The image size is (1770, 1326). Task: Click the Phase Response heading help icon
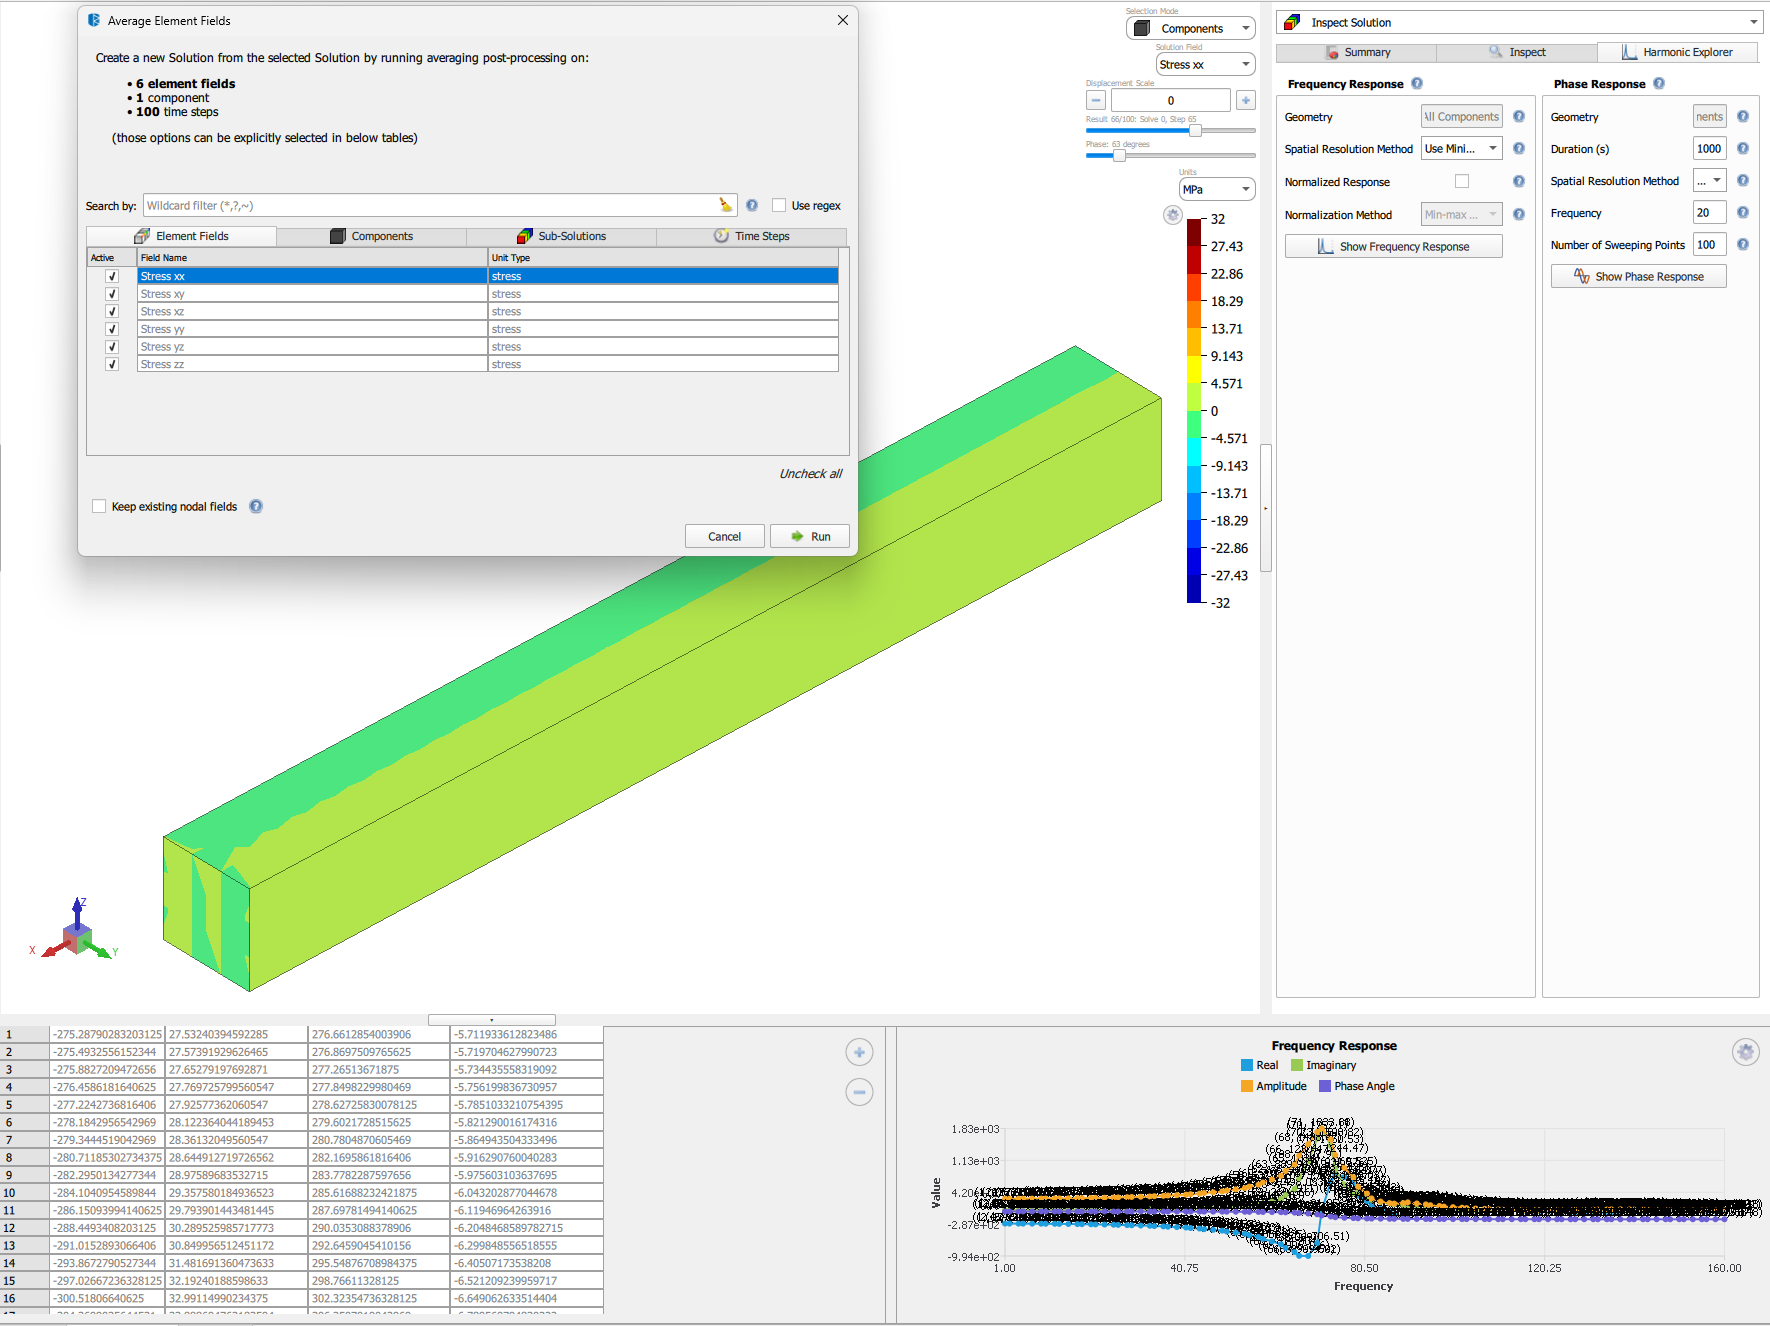click(1659, 84)
